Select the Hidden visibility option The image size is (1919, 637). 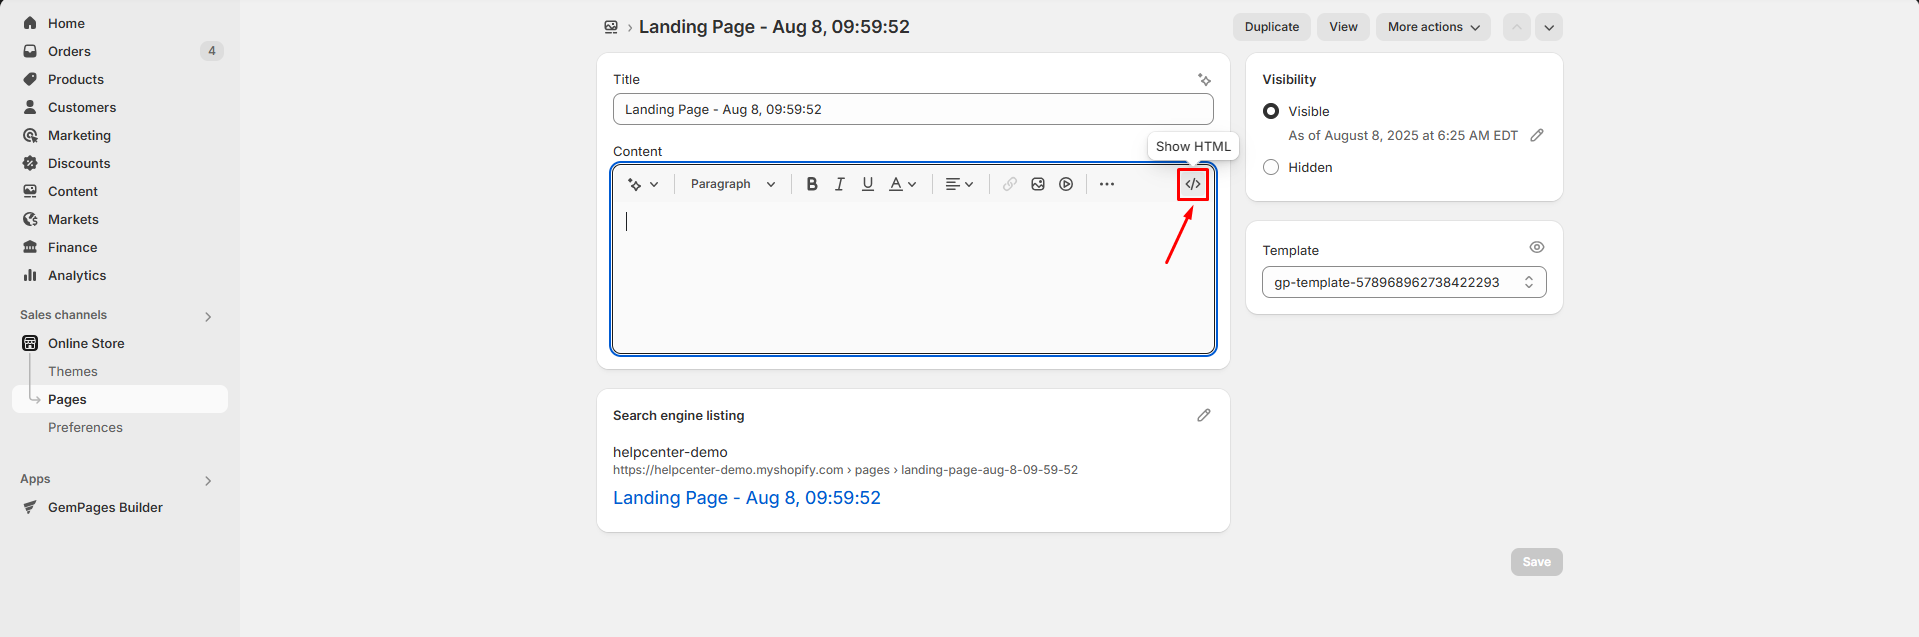[x=1271, y=167]
